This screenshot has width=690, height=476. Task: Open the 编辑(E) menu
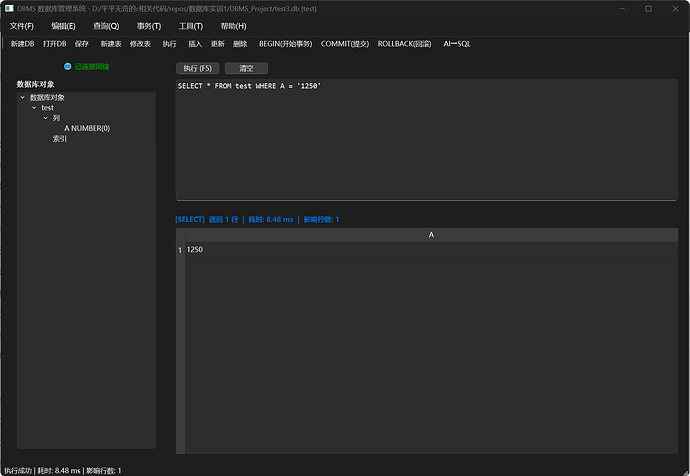pos(63,26)
